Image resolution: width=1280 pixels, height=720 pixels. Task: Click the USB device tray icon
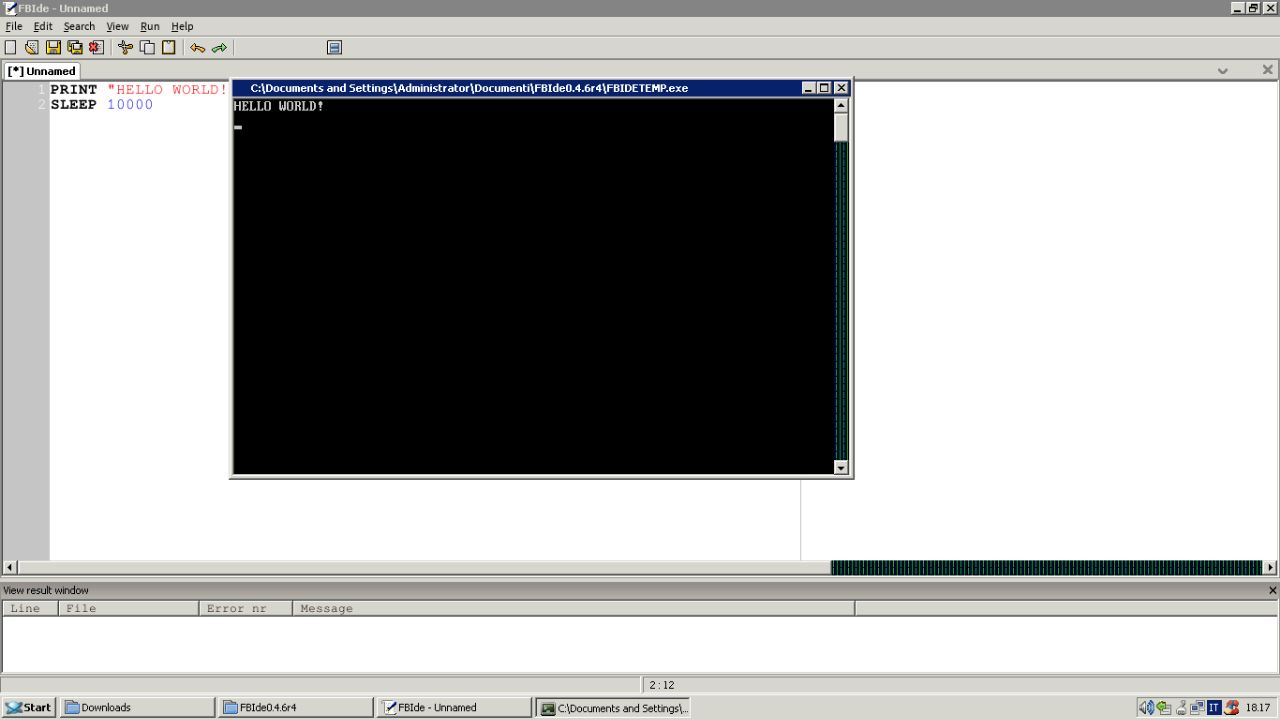click(x=1180, y=707)
